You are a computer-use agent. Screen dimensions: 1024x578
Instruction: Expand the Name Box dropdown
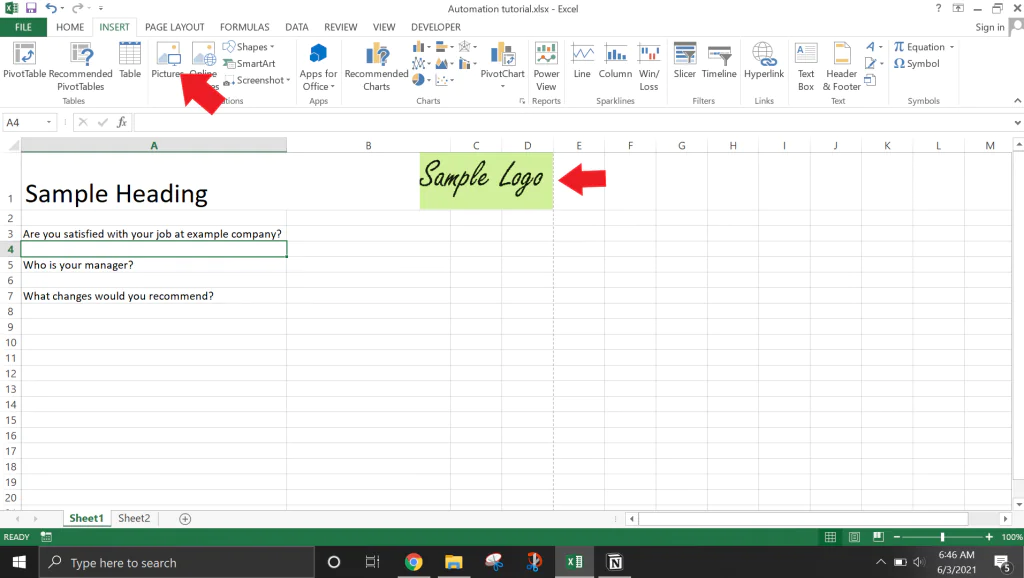tap(48, 122)
